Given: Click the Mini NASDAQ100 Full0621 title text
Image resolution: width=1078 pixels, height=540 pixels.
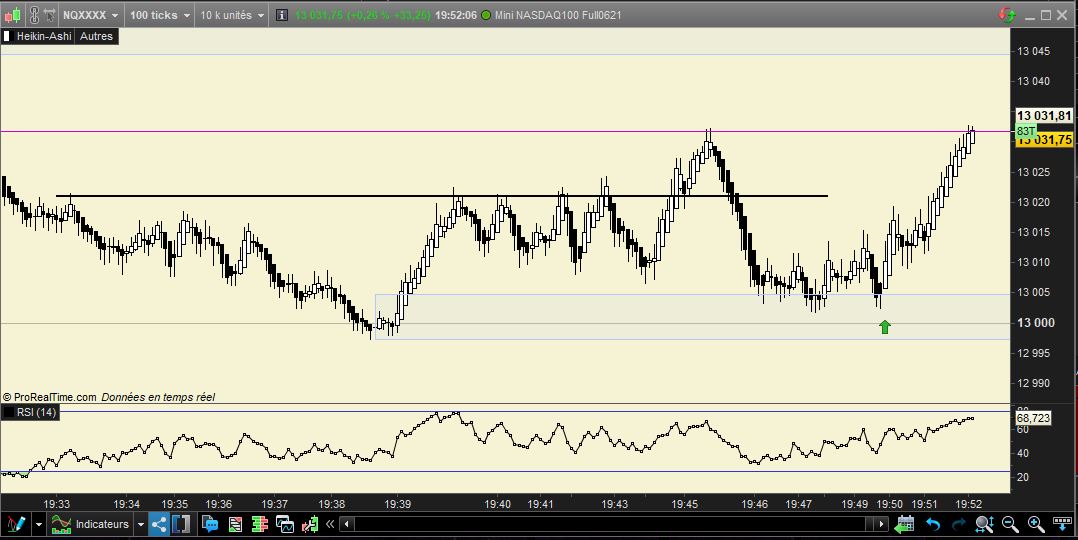Looking at the screenshot, I should (x=558, y=14).
